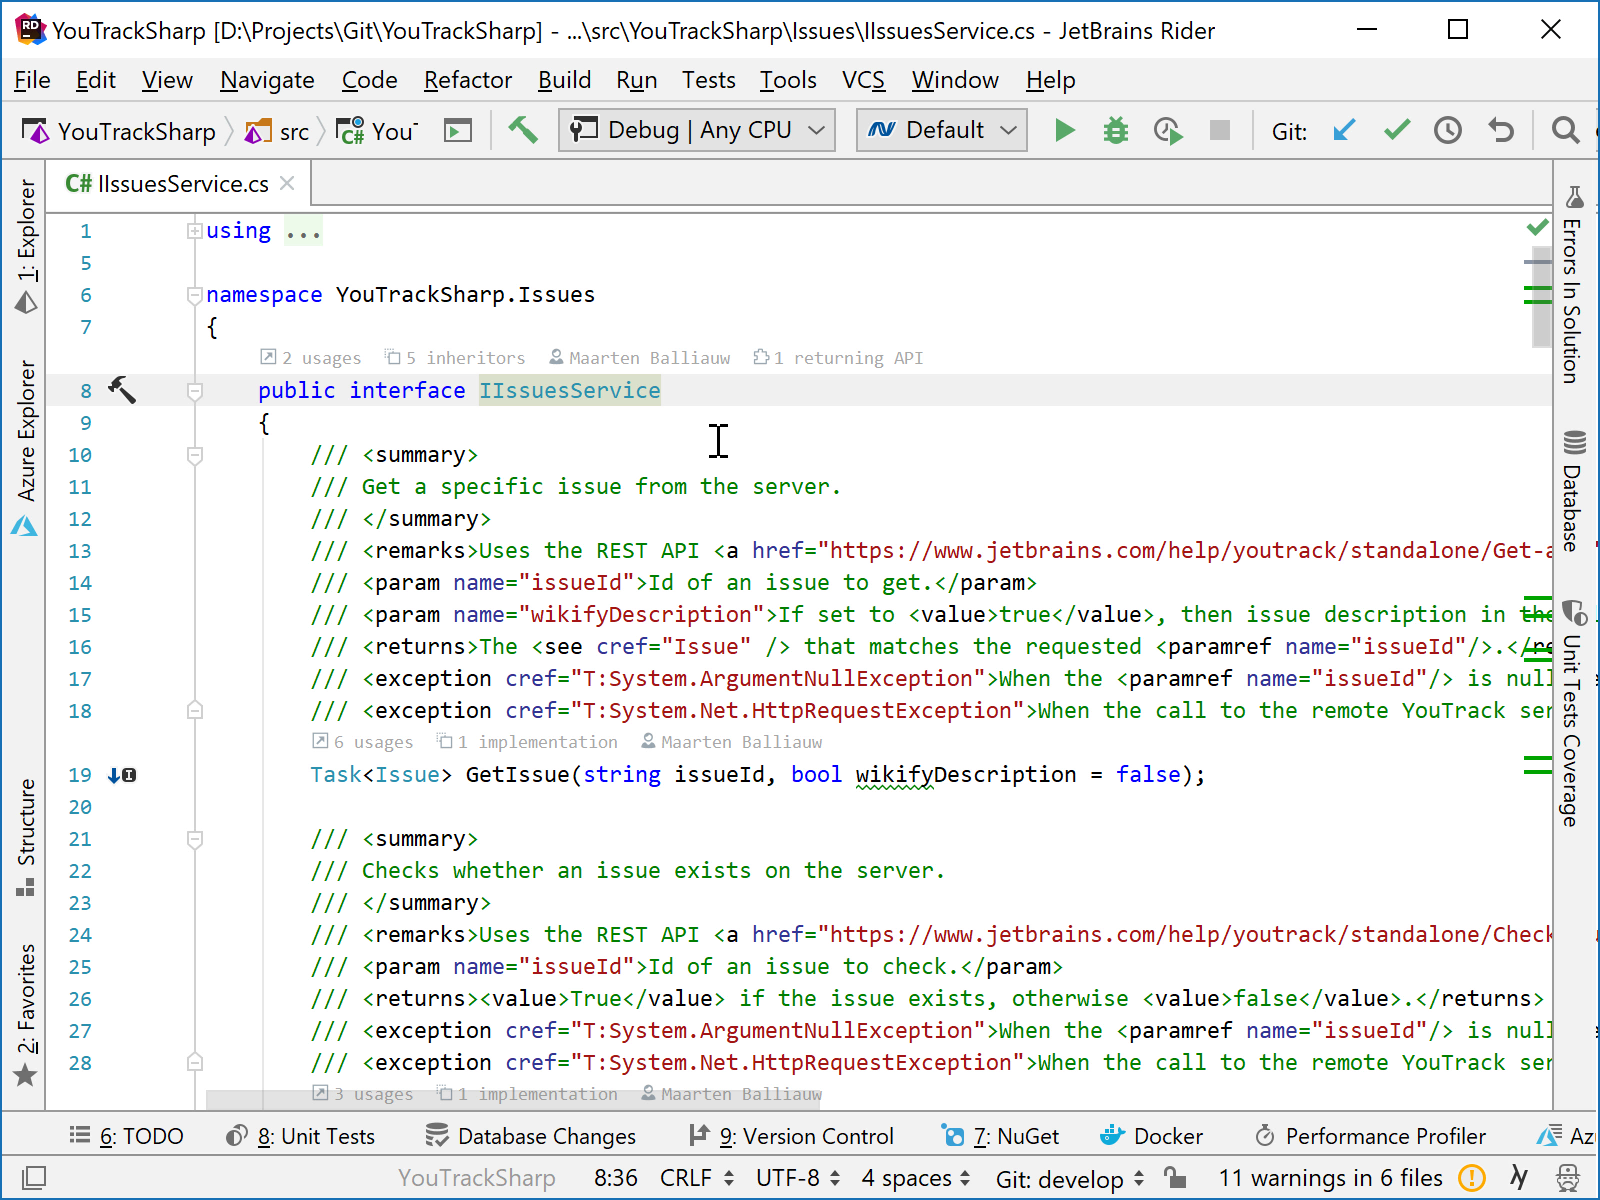Revert changes with undo arrow icon

click(1500, 130)
